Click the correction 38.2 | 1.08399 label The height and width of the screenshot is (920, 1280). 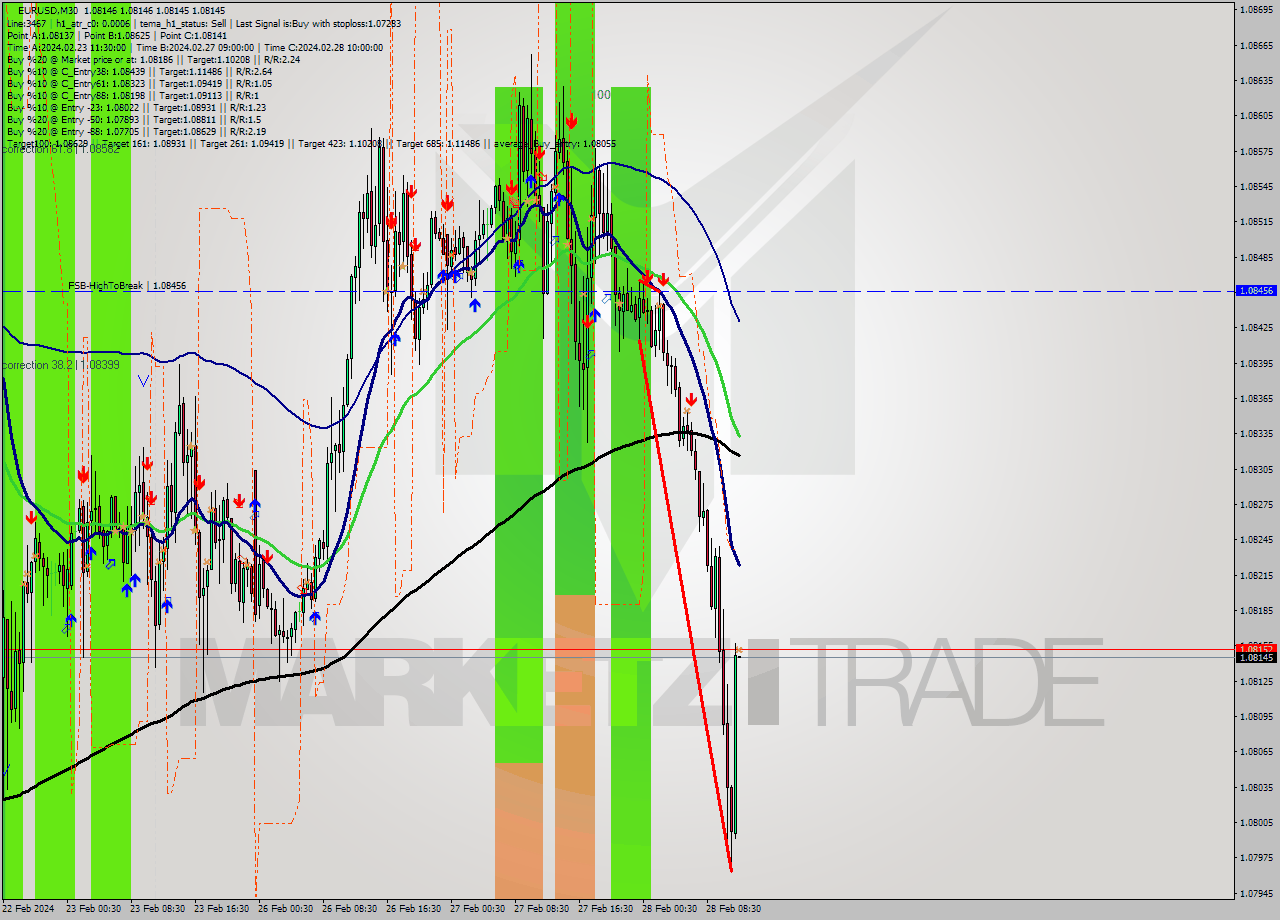tap(61, 365)
